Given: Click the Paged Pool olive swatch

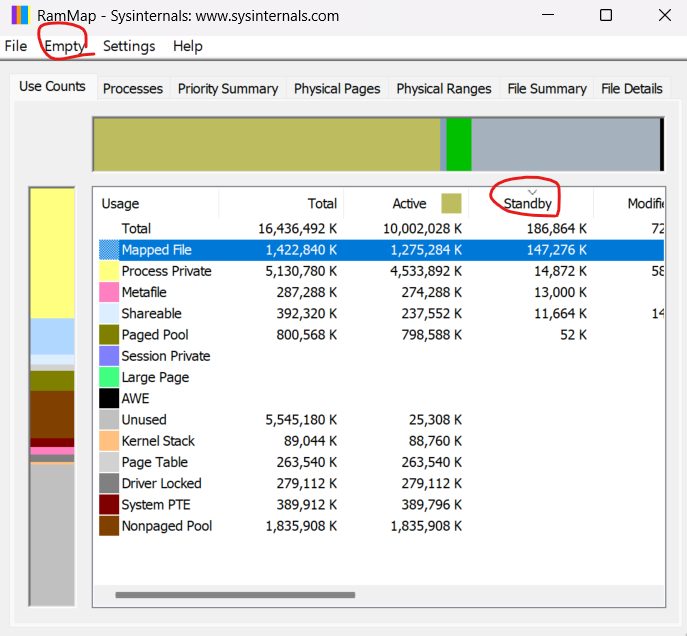Looking at the screenshot, I should 109,335.
